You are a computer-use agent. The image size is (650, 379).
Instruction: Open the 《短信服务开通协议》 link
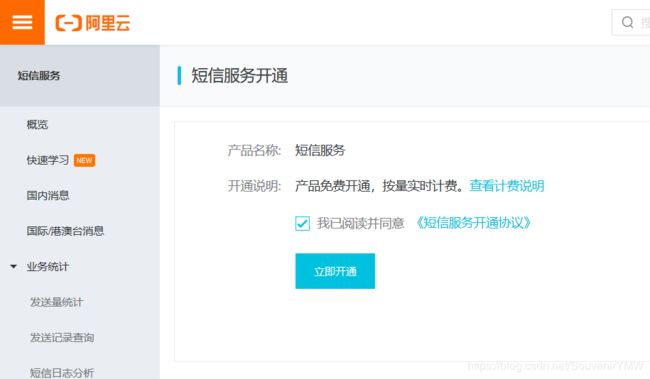473,223
